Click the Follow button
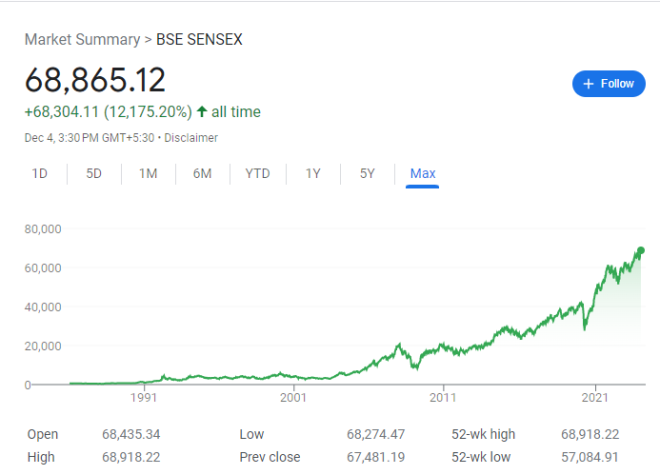Screen dimensions: 660x475 coord(608,84)
